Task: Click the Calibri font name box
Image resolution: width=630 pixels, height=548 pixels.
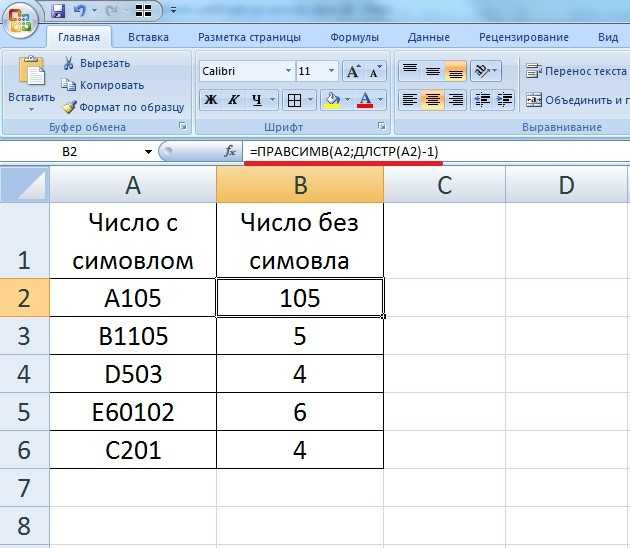Action: click(242, 71)
